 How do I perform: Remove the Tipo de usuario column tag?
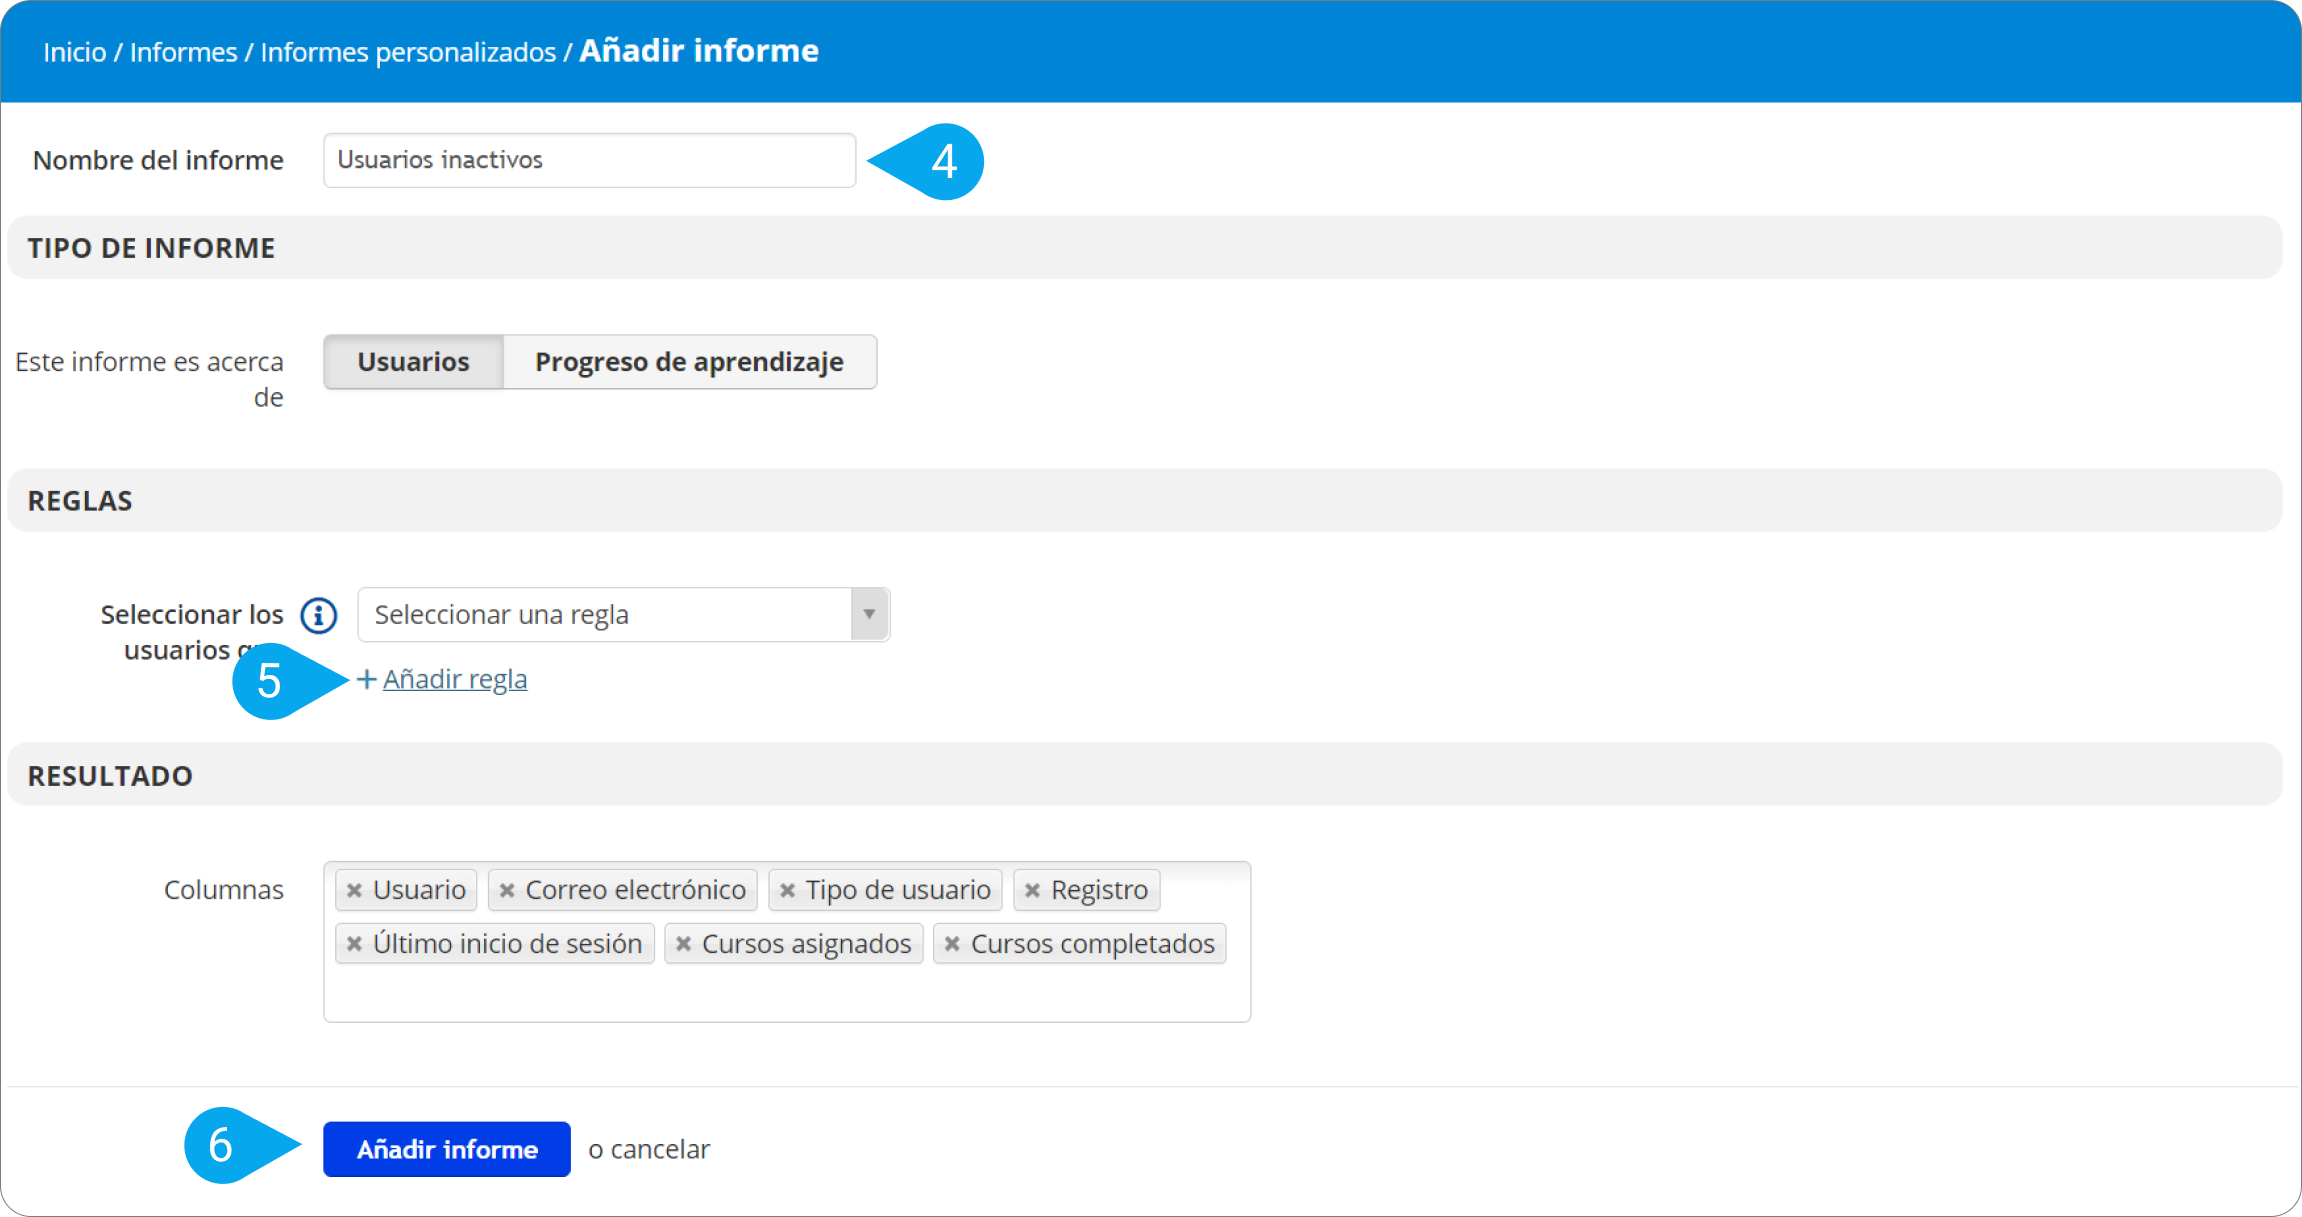point(787,890)
